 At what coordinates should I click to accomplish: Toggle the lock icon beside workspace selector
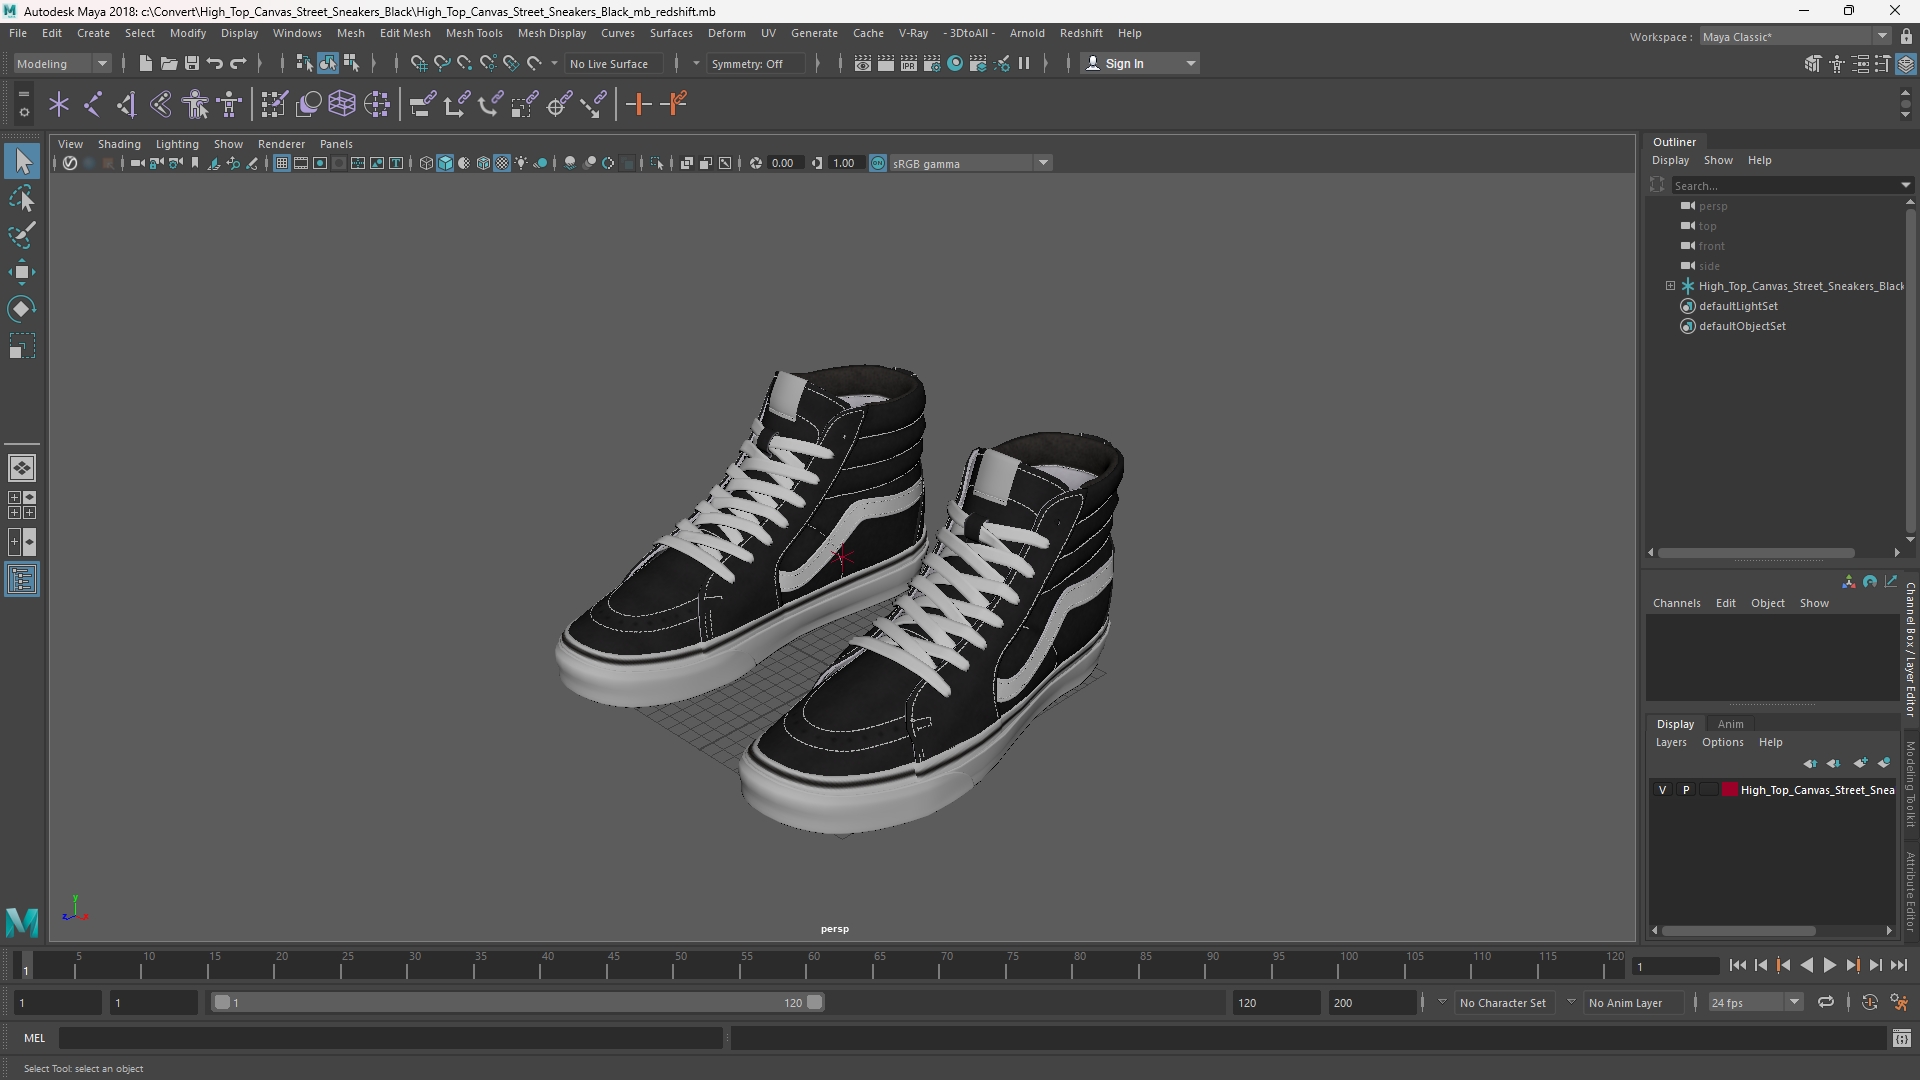(x=1906, y=36)
